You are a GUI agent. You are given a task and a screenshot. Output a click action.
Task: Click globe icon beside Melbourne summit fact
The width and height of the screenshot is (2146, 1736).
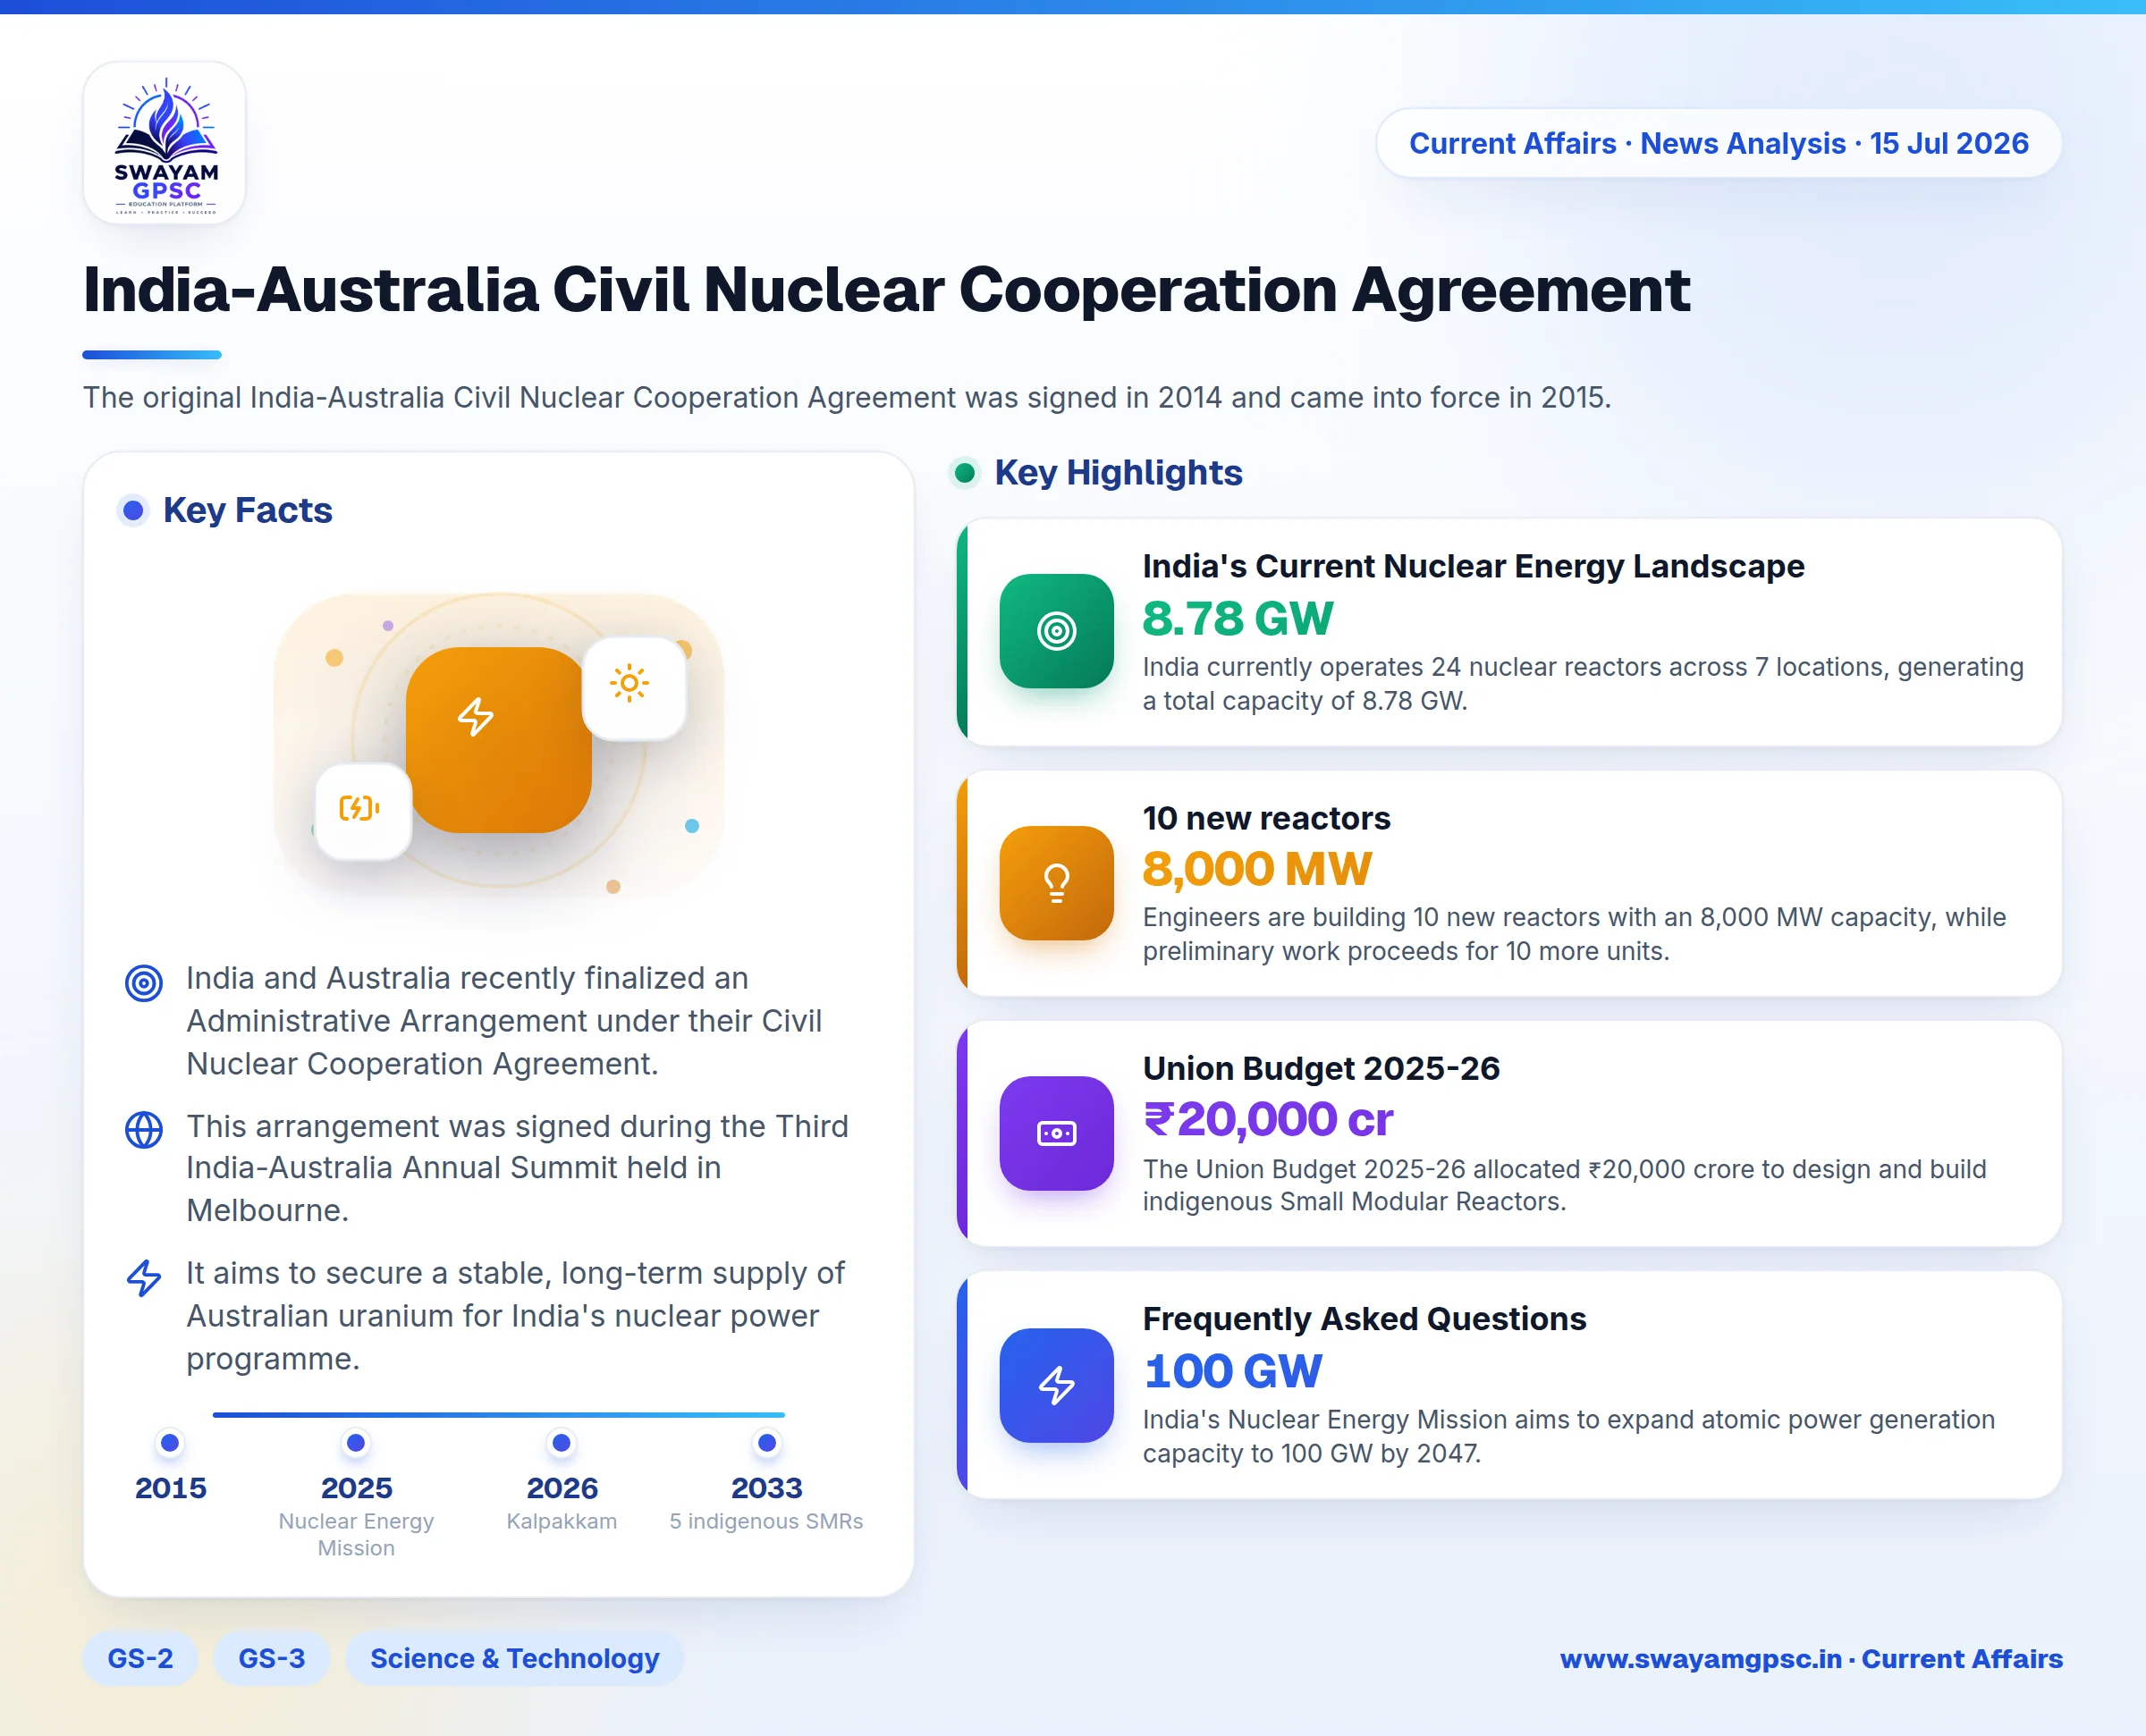point(144,1130)
